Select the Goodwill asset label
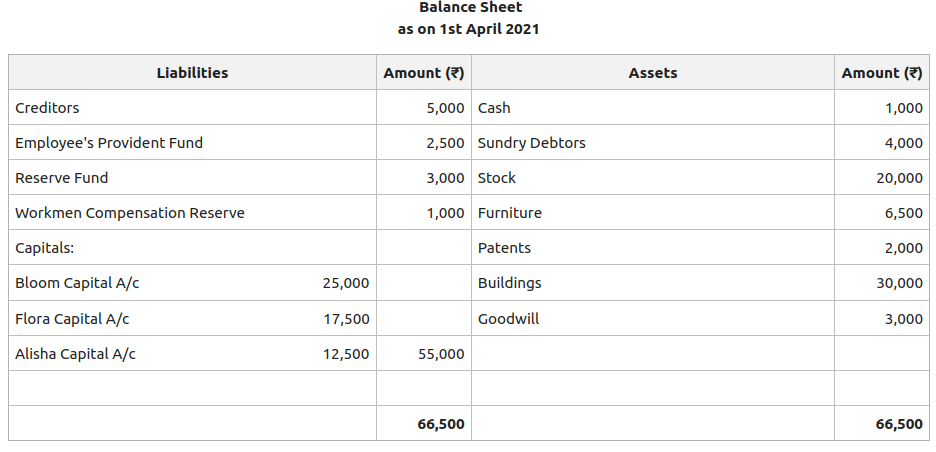The height and width of the screenshot is (452, 936). tap(509, 319)
